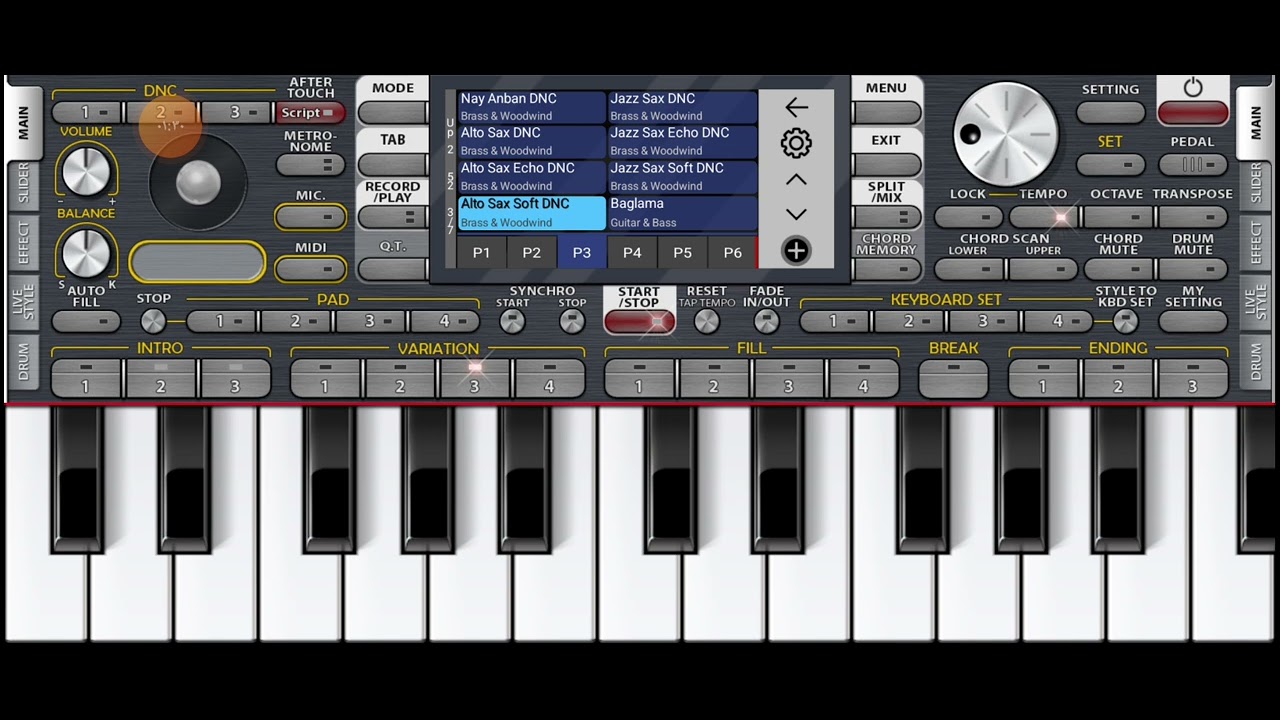Trigger Fill 1

639,378
